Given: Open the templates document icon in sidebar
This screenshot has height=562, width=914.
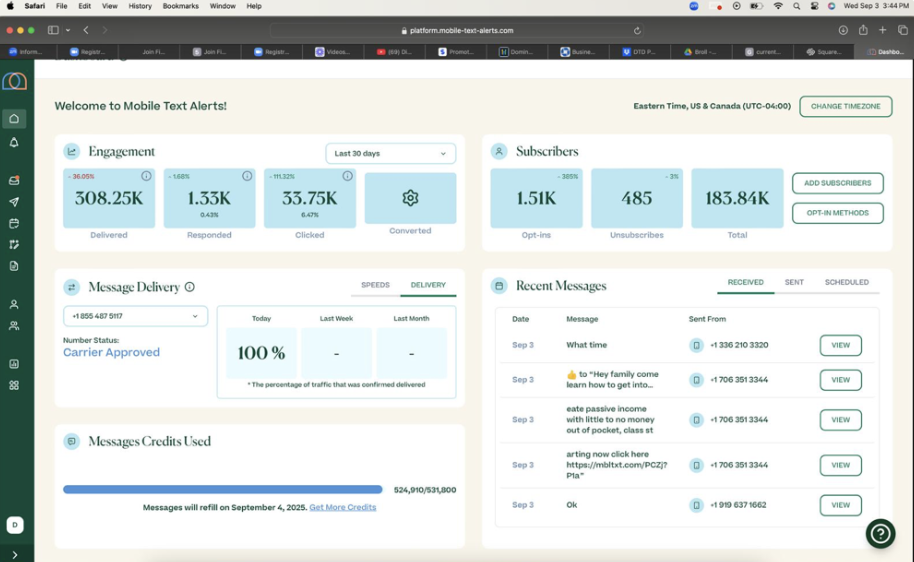Looking at the screenshot, I should point(14,266).
